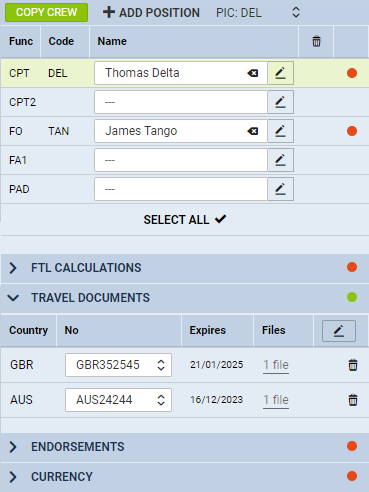Click the James Tango name field

click(x=181, y=131)
